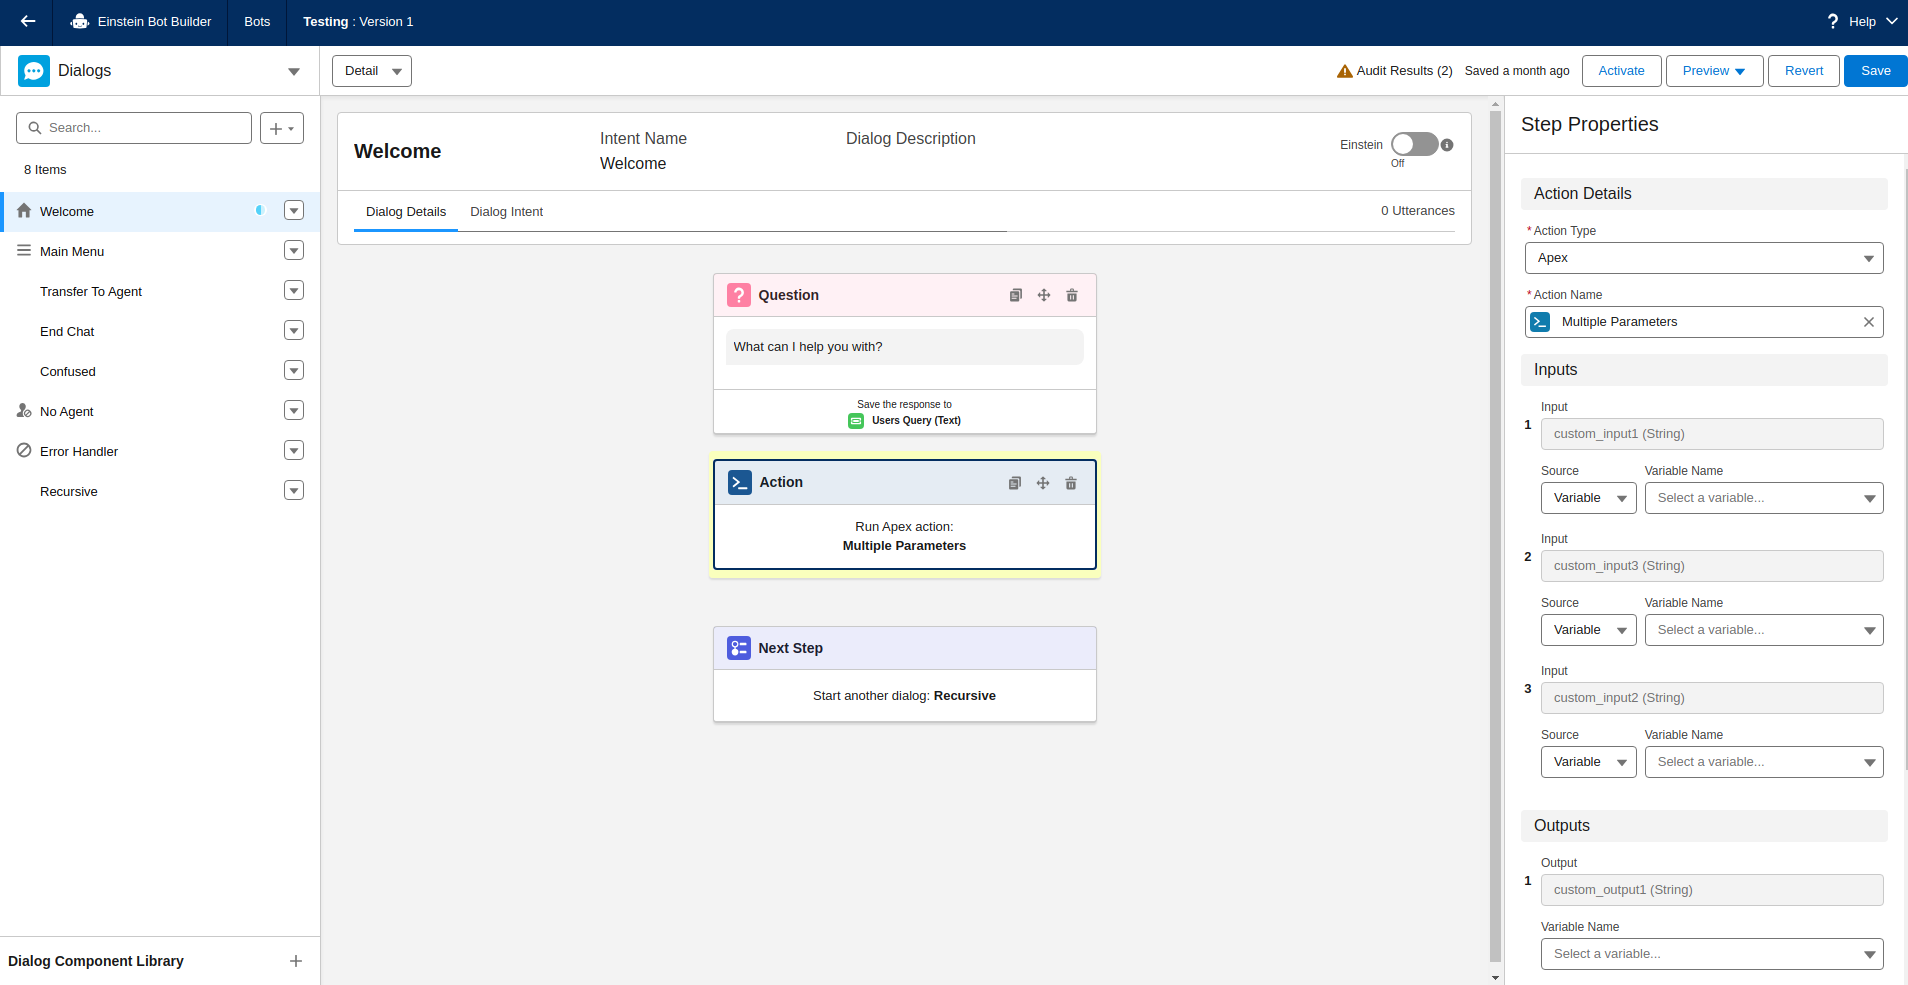Click move icon on Action step
The image size is (1908, 985).
point(1043,483)
